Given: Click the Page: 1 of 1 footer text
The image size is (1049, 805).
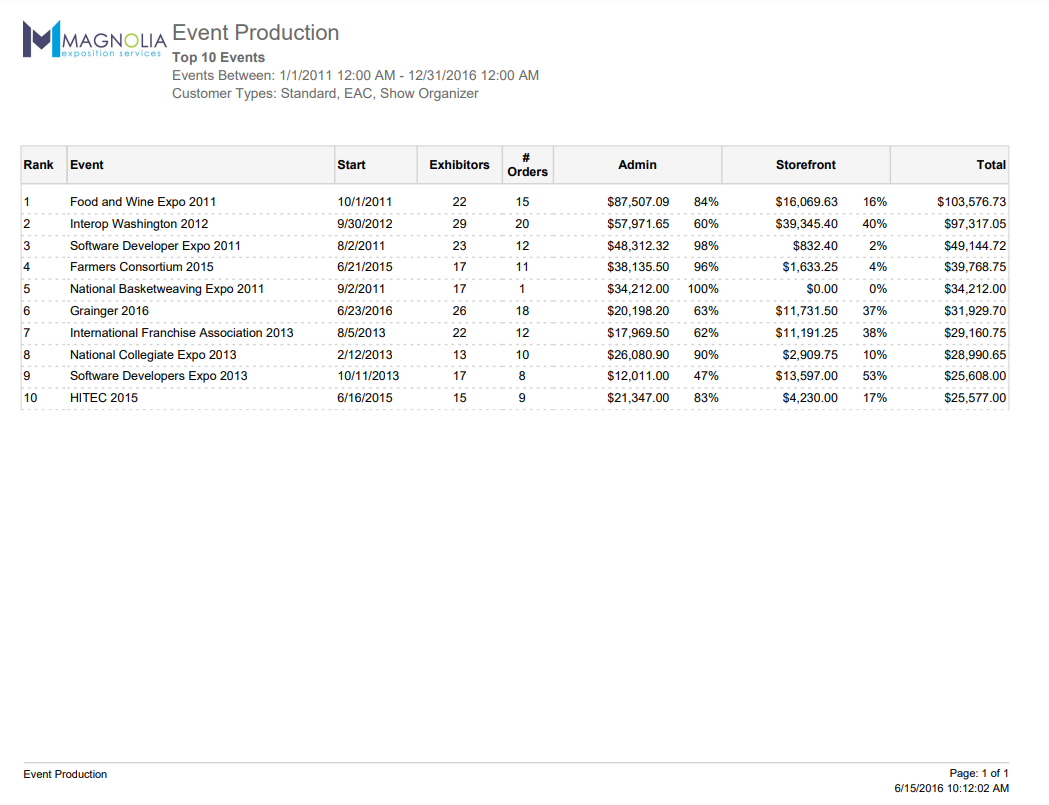Looking at the screenshot, I should 979,774.
